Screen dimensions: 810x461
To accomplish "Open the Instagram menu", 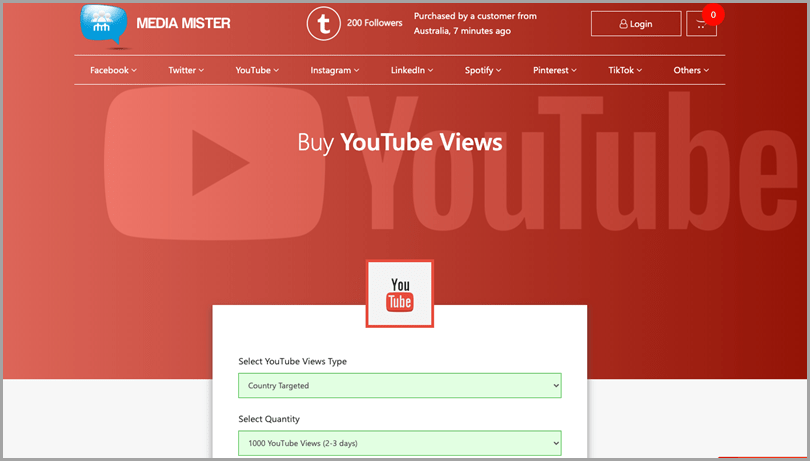I will coord(335,70).
